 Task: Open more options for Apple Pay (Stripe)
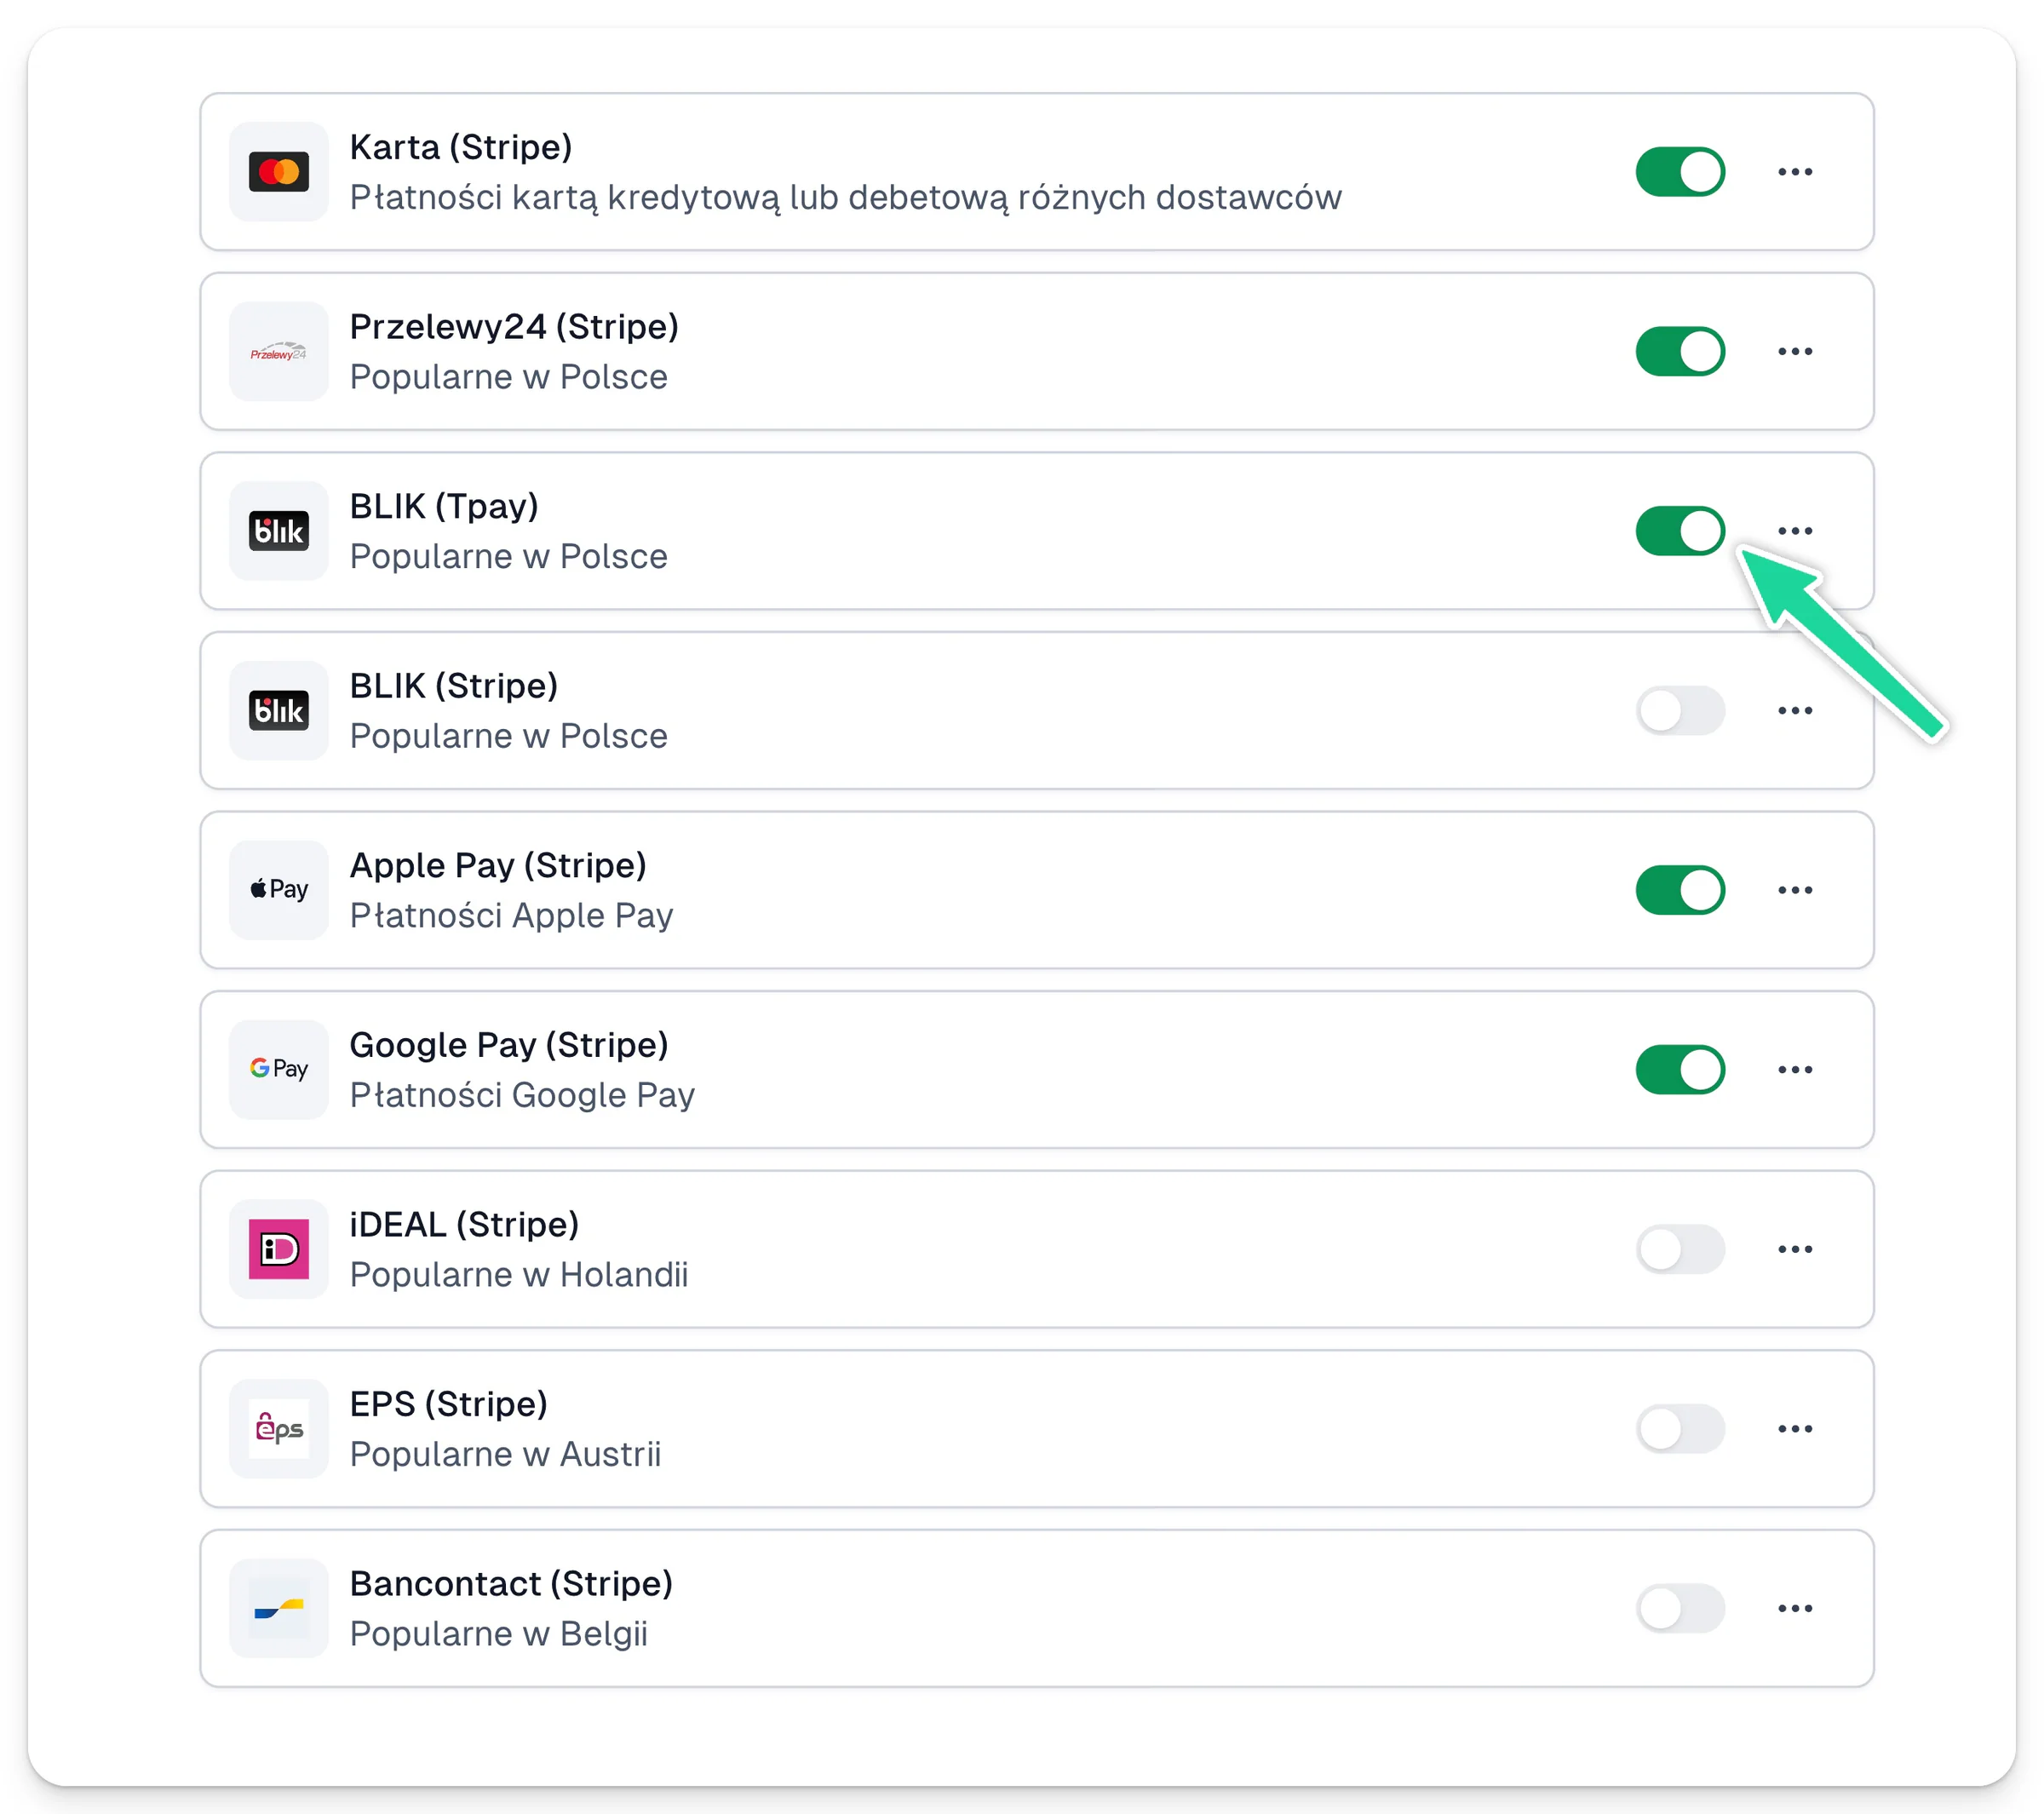coord(1795,890)
